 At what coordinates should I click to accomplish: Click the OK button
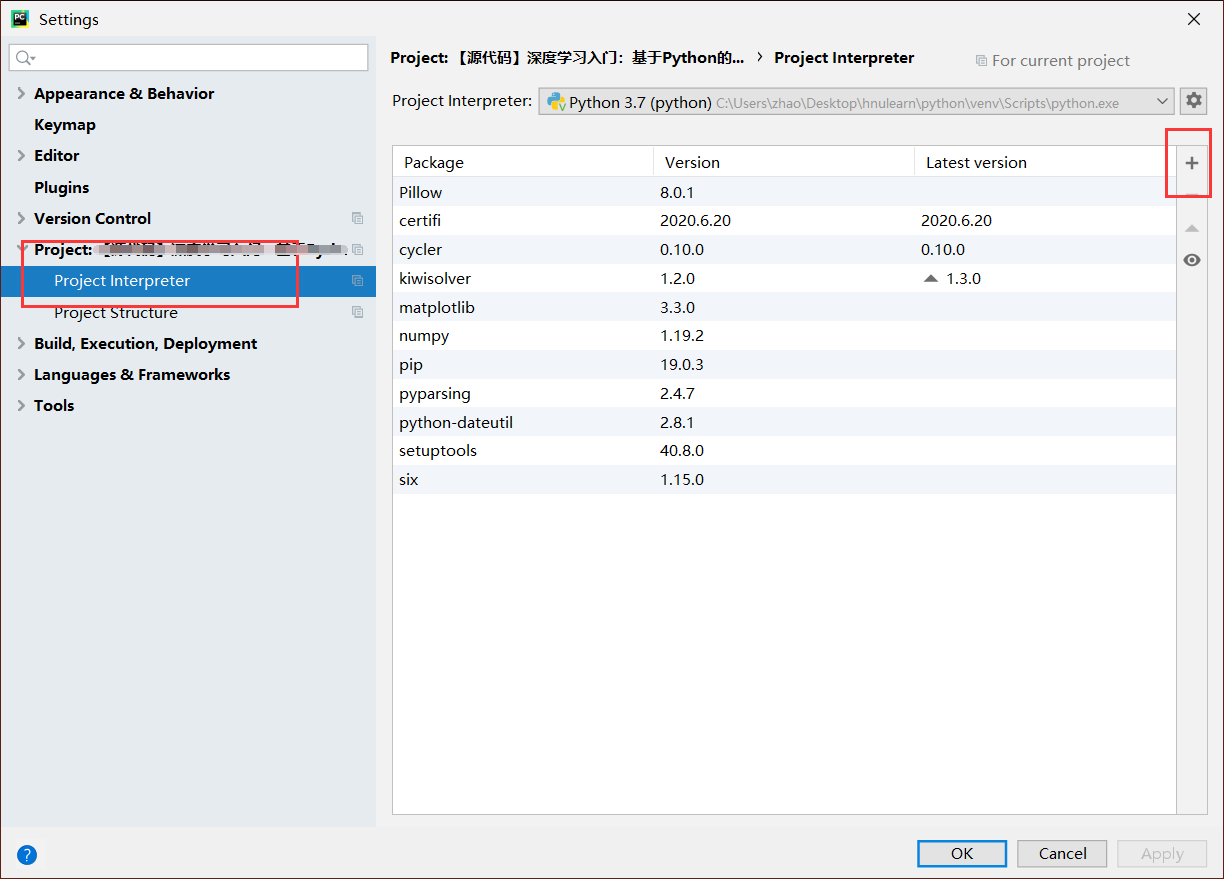click(962, 853)
